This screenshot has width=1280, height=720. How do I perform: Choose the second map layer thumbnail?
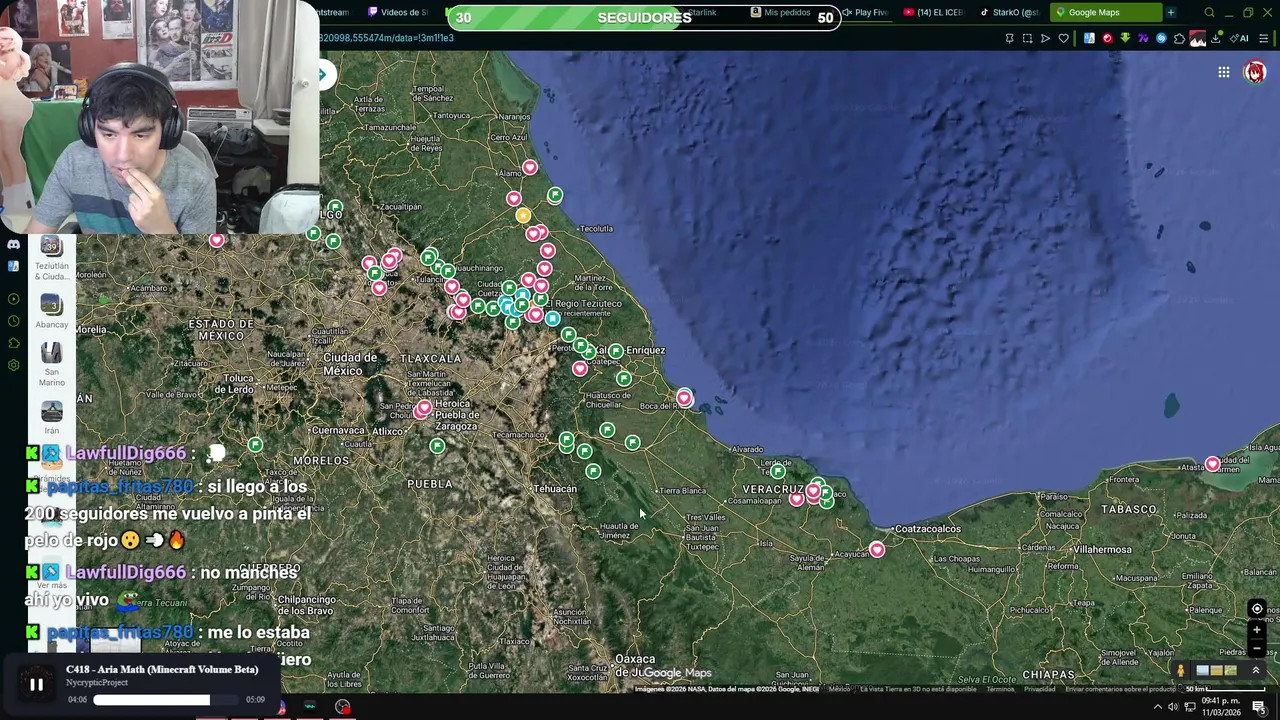[x=1217, y=671]
